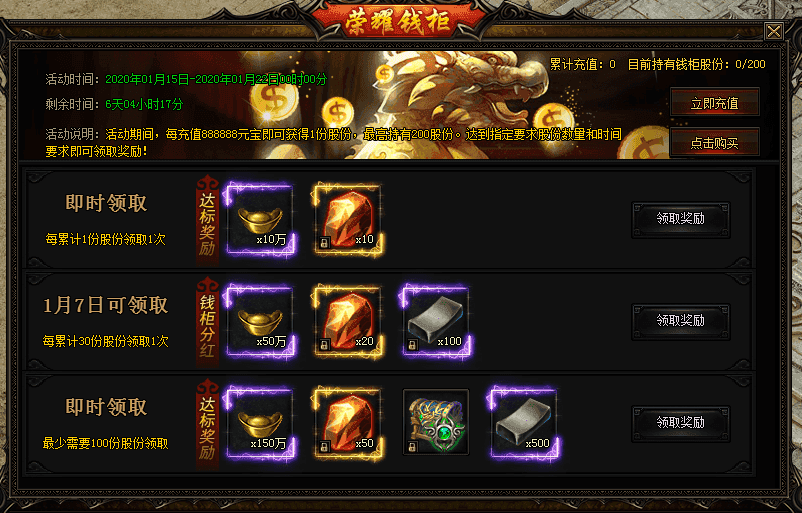This screenshot has width=802, height=513.
Task: Claim reward for the 1-share row
Action: tap(681, 219)
